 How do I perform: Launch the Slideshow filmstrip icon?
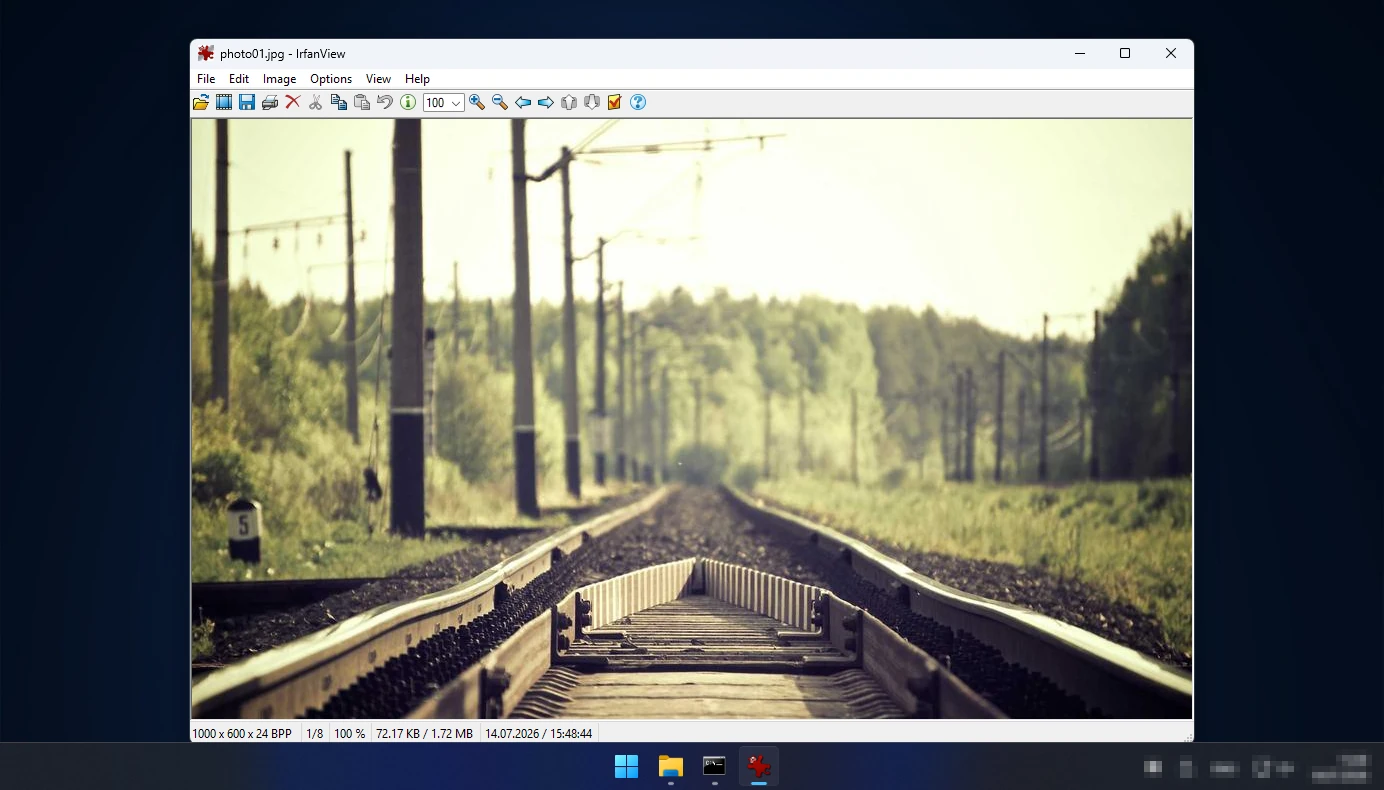[x=224, y=102]
